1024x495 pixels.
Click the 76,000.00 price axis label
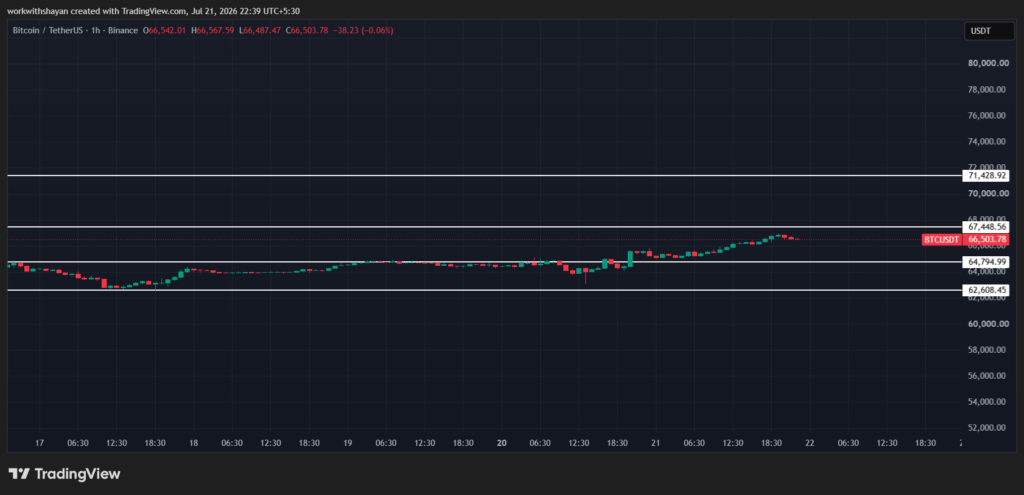[x=986, y=116]
